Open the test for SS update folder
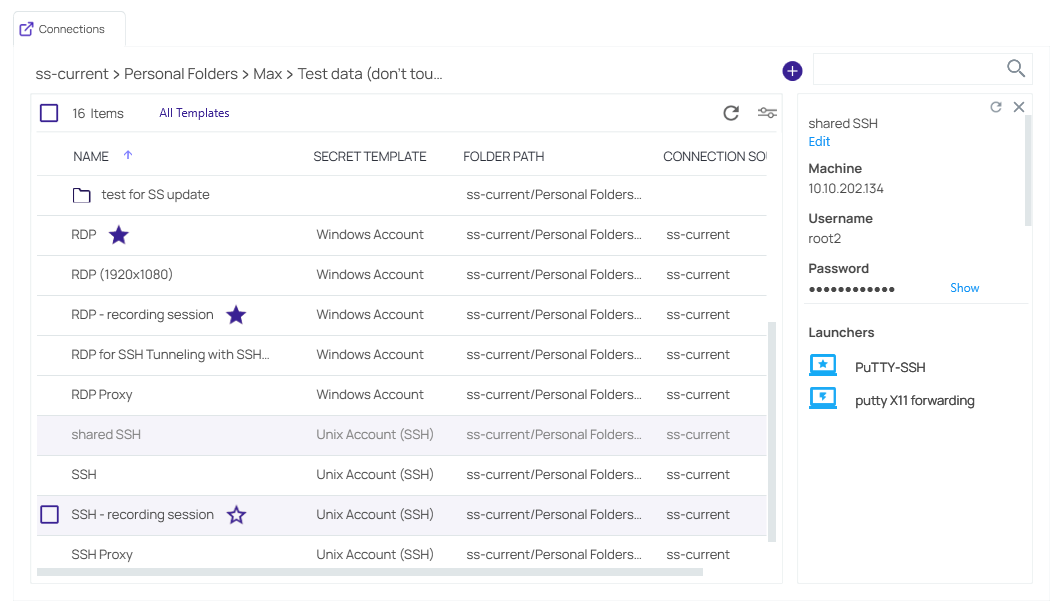 155,195
